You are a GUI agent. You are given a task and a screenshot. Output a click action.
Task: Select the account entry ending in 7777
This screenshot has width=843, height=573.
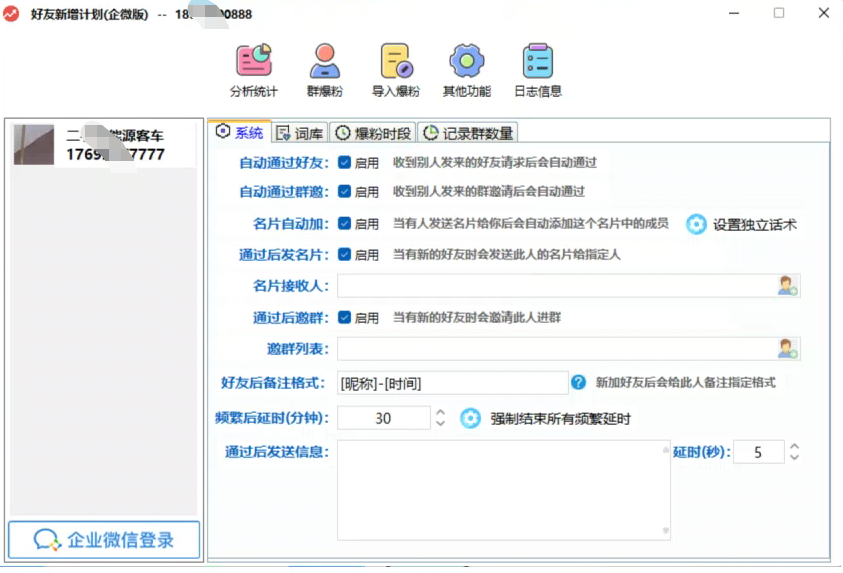(x=104, y=145)
